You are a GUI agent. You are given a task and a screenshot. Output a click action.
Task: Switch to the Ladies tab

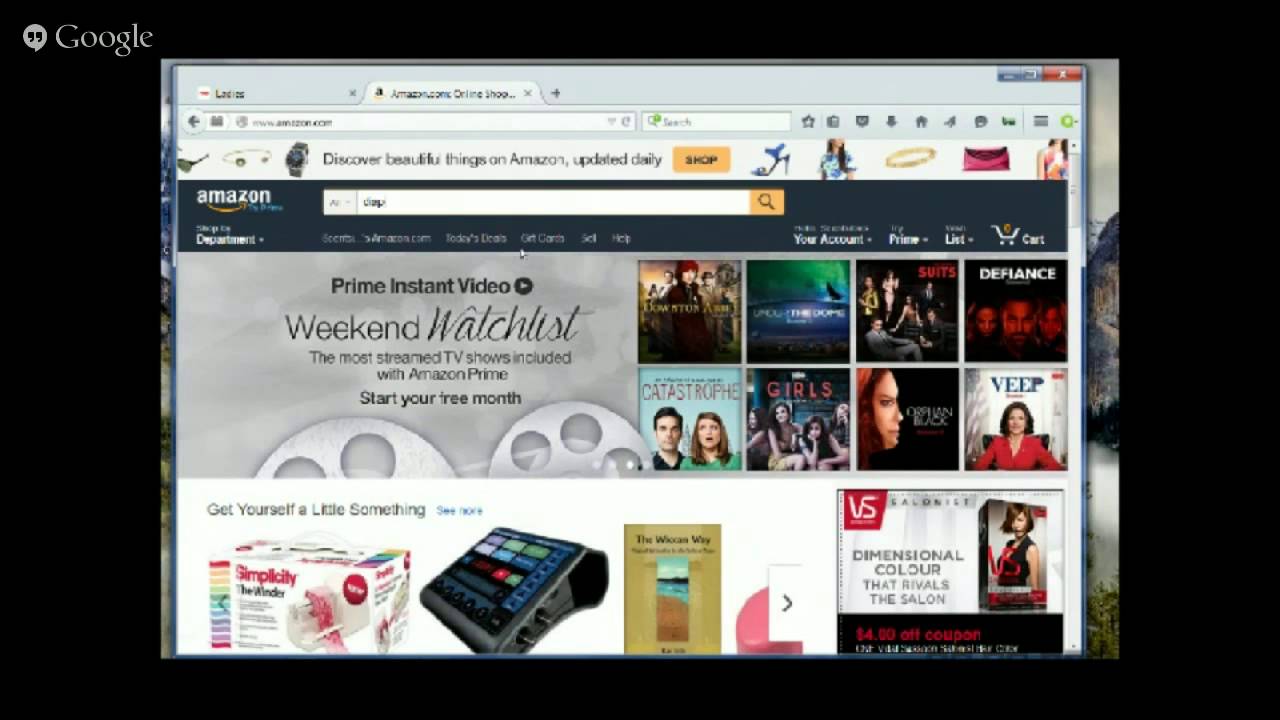pyautogui.click(x=275, y=93)
